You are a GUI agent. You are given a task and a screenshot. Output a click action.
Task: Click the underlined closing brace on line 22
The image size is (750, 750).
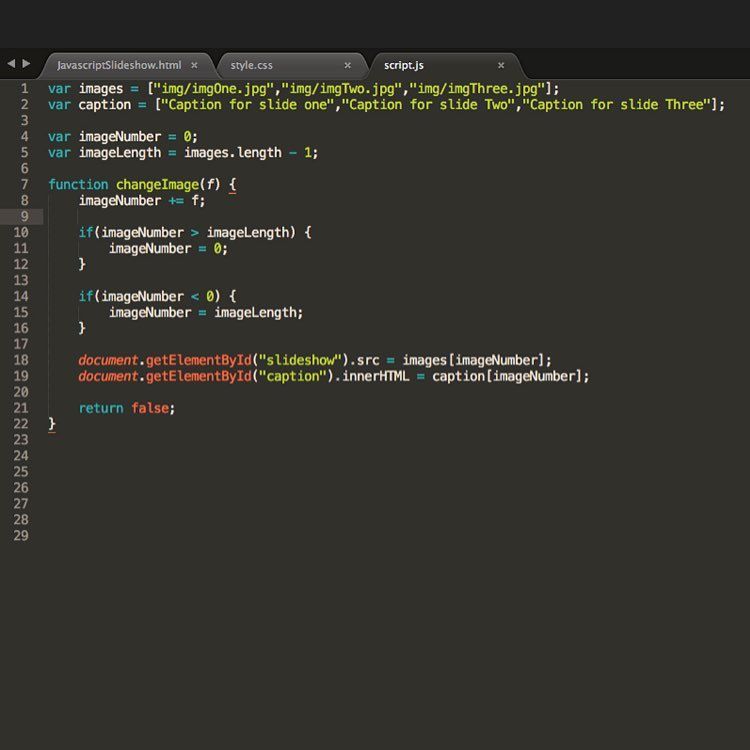[x=52, y=425]
